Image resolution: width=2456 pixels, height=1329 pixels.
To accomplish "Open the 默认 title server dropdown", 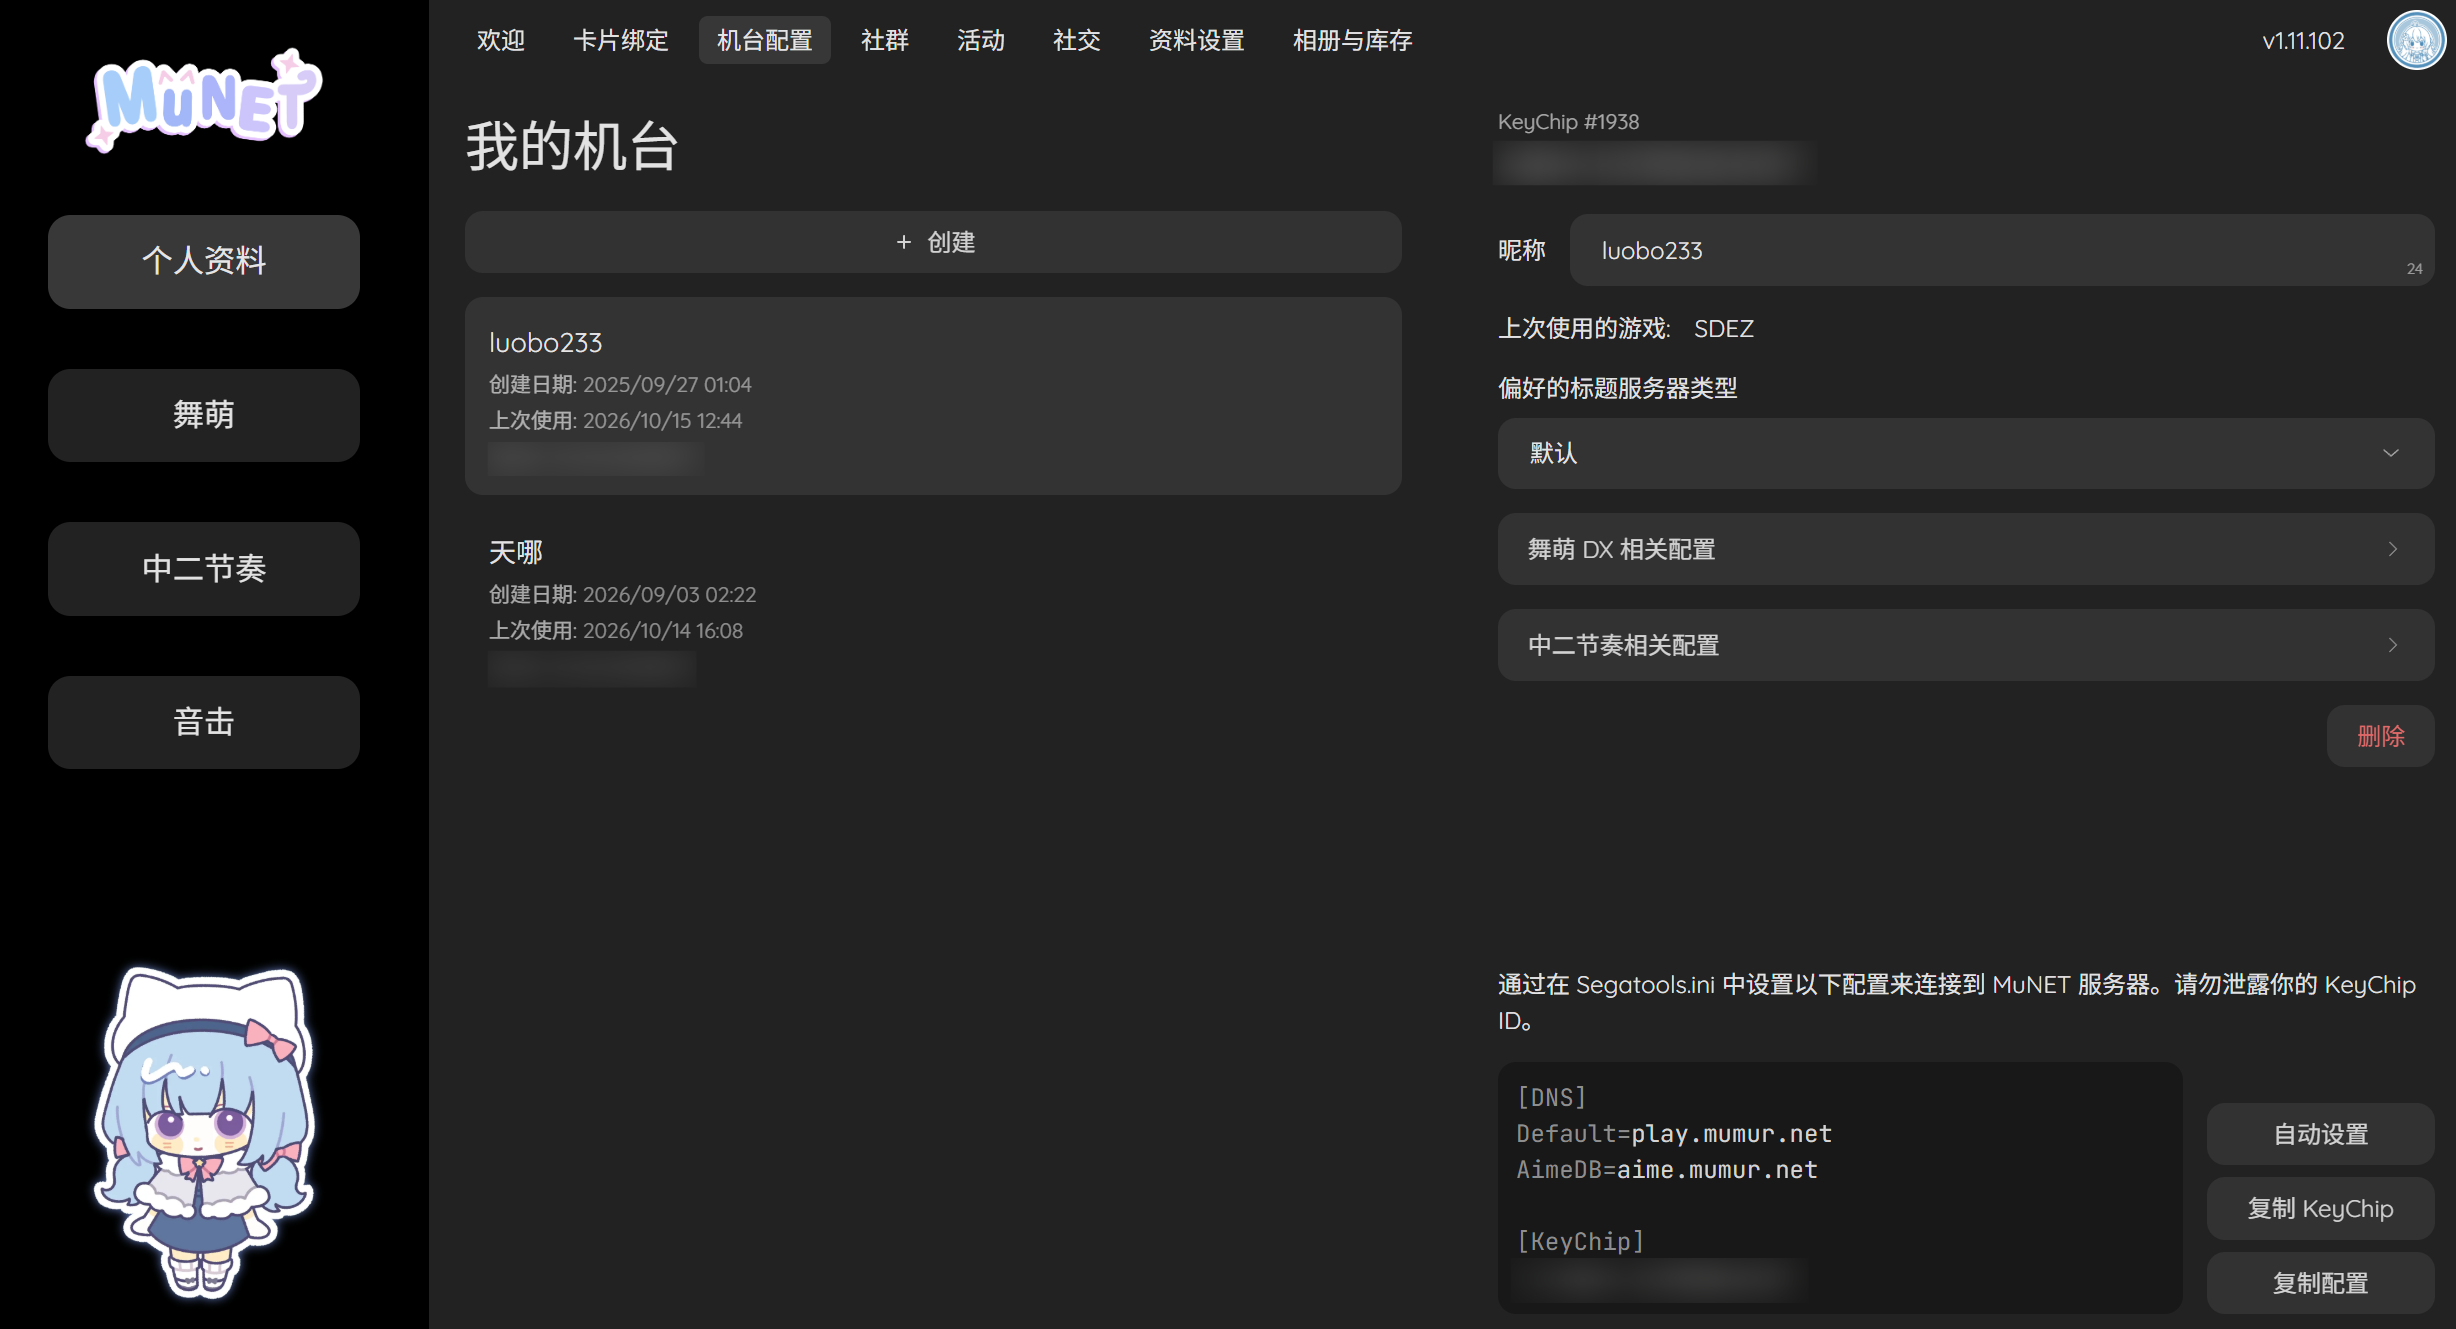I will click(1966, 454).
